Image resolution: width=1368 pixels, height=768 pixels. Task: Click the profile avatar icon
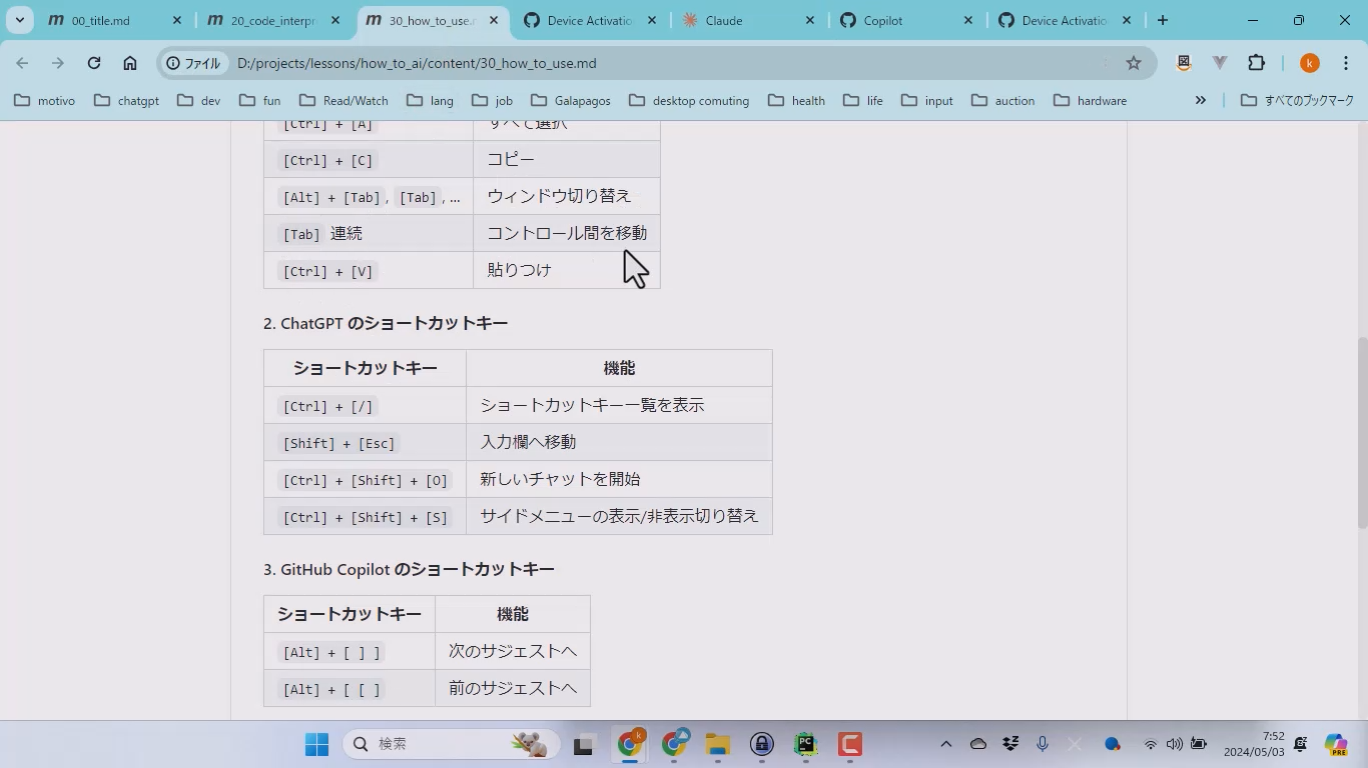coord(1309,63)
